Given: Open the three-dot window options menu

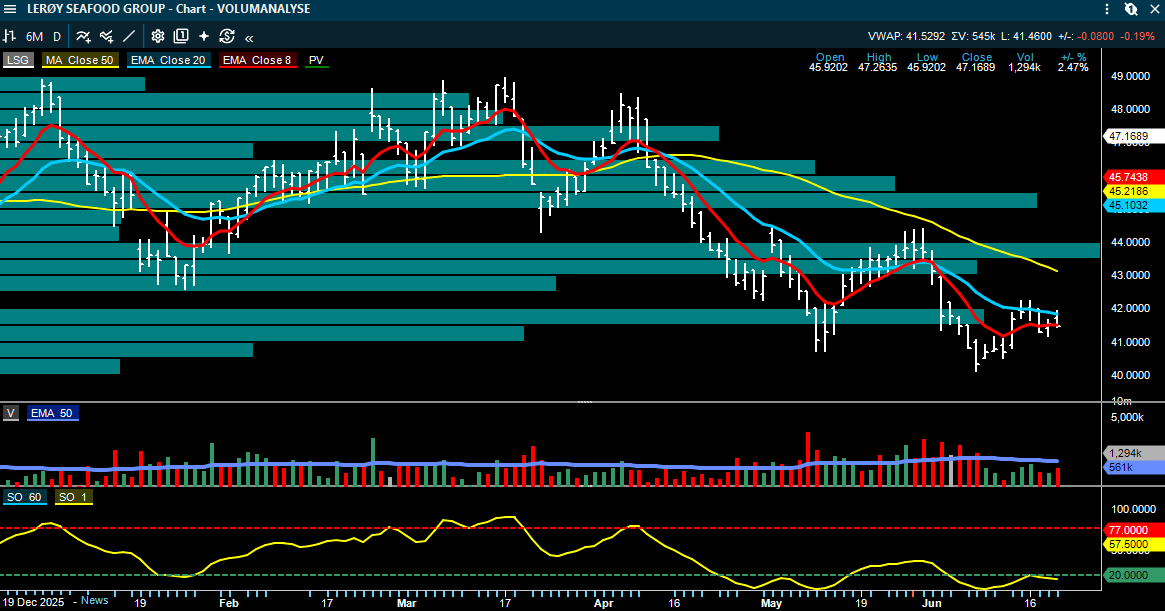Looking at the screenshot, I should tap(1107, 9).
